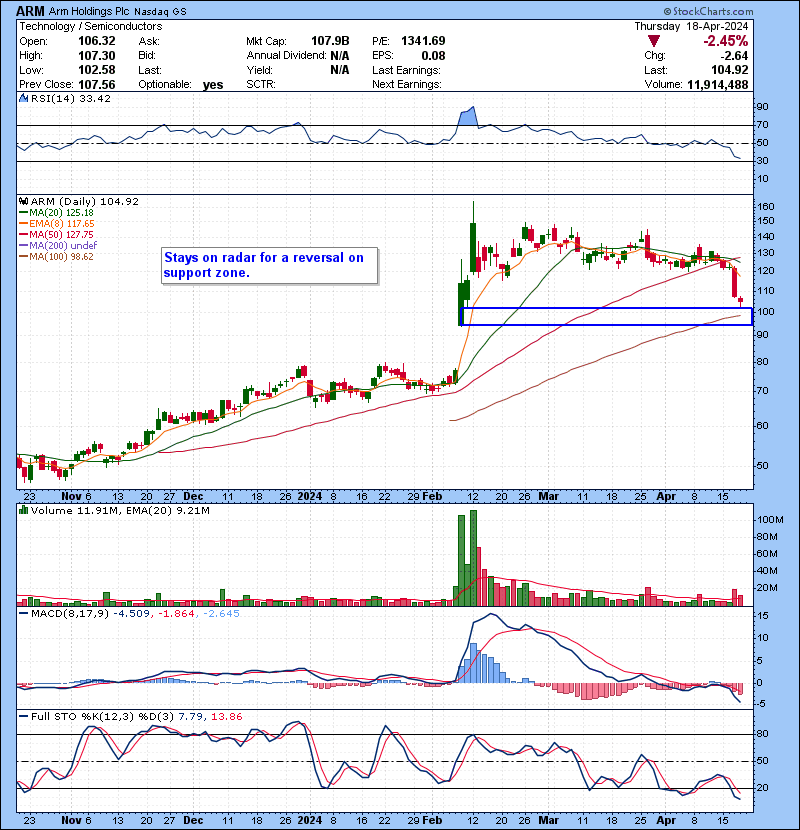The height and width of the screenshot is (830, 800).
Task: Click the ARM ticker symbol in header
Action: tap(31, 9)
